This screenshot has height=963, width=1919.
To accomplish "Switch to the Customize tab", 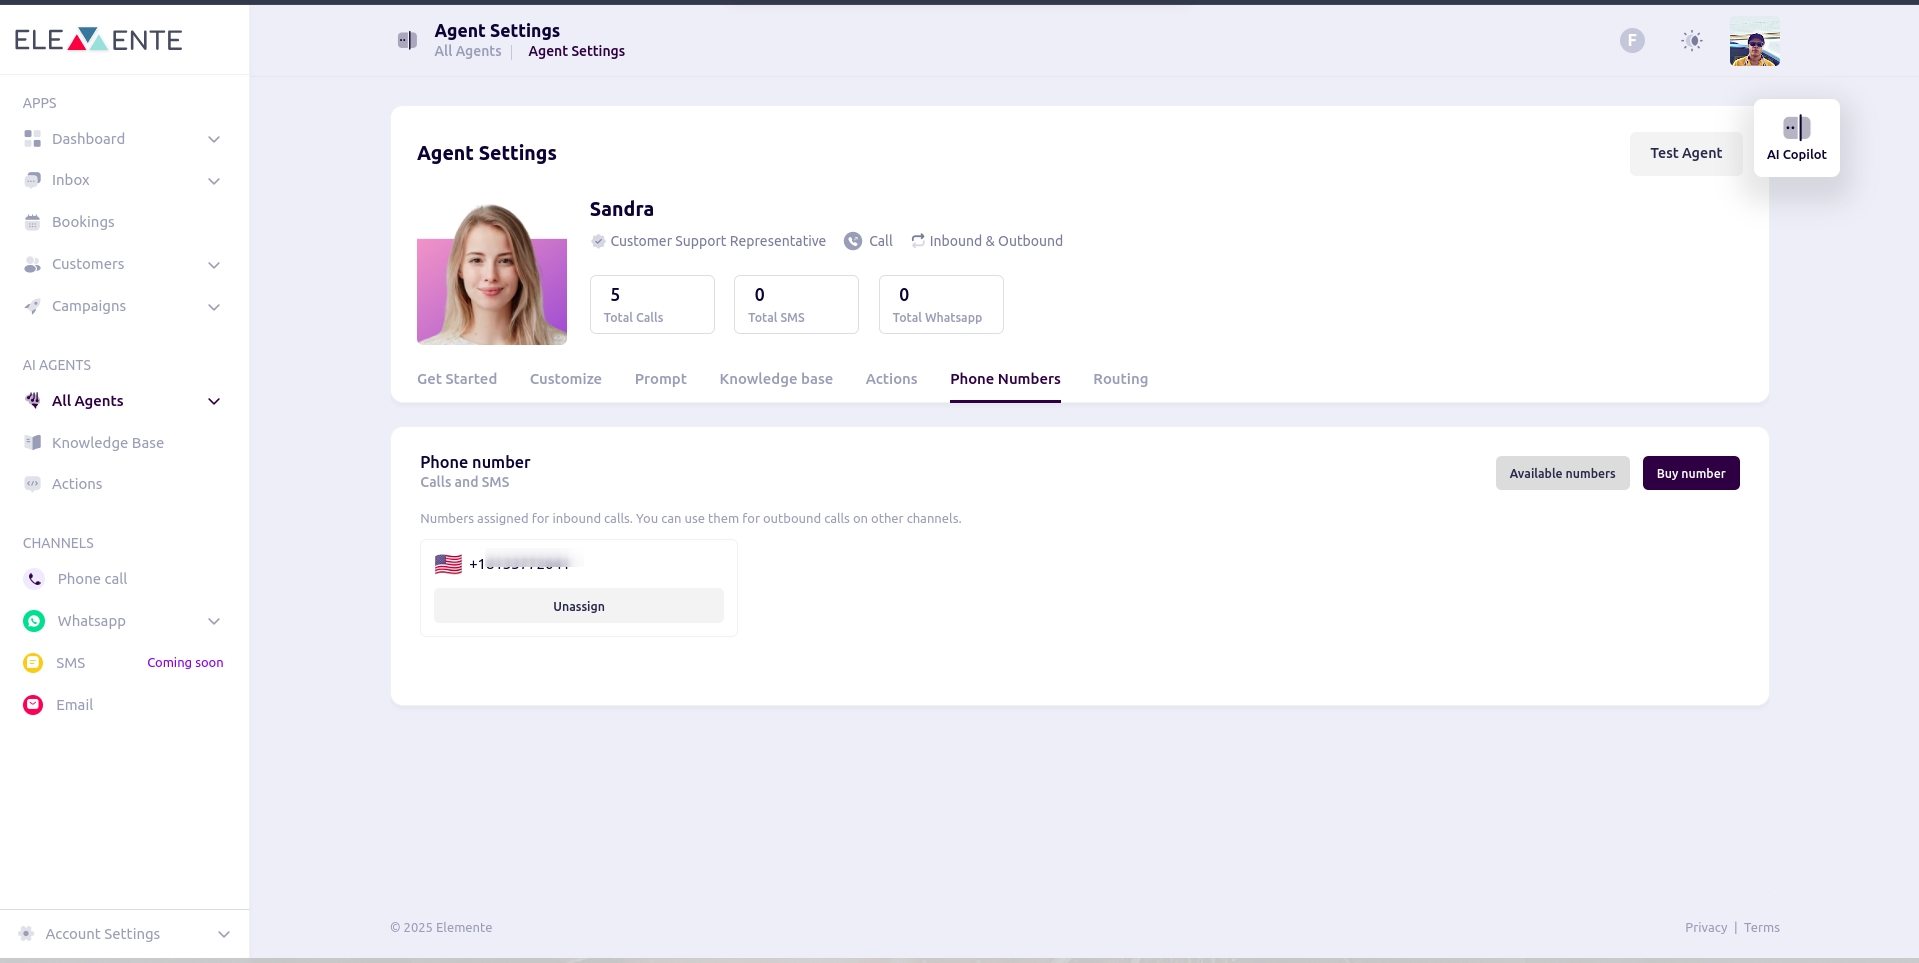I will point(566,379).
